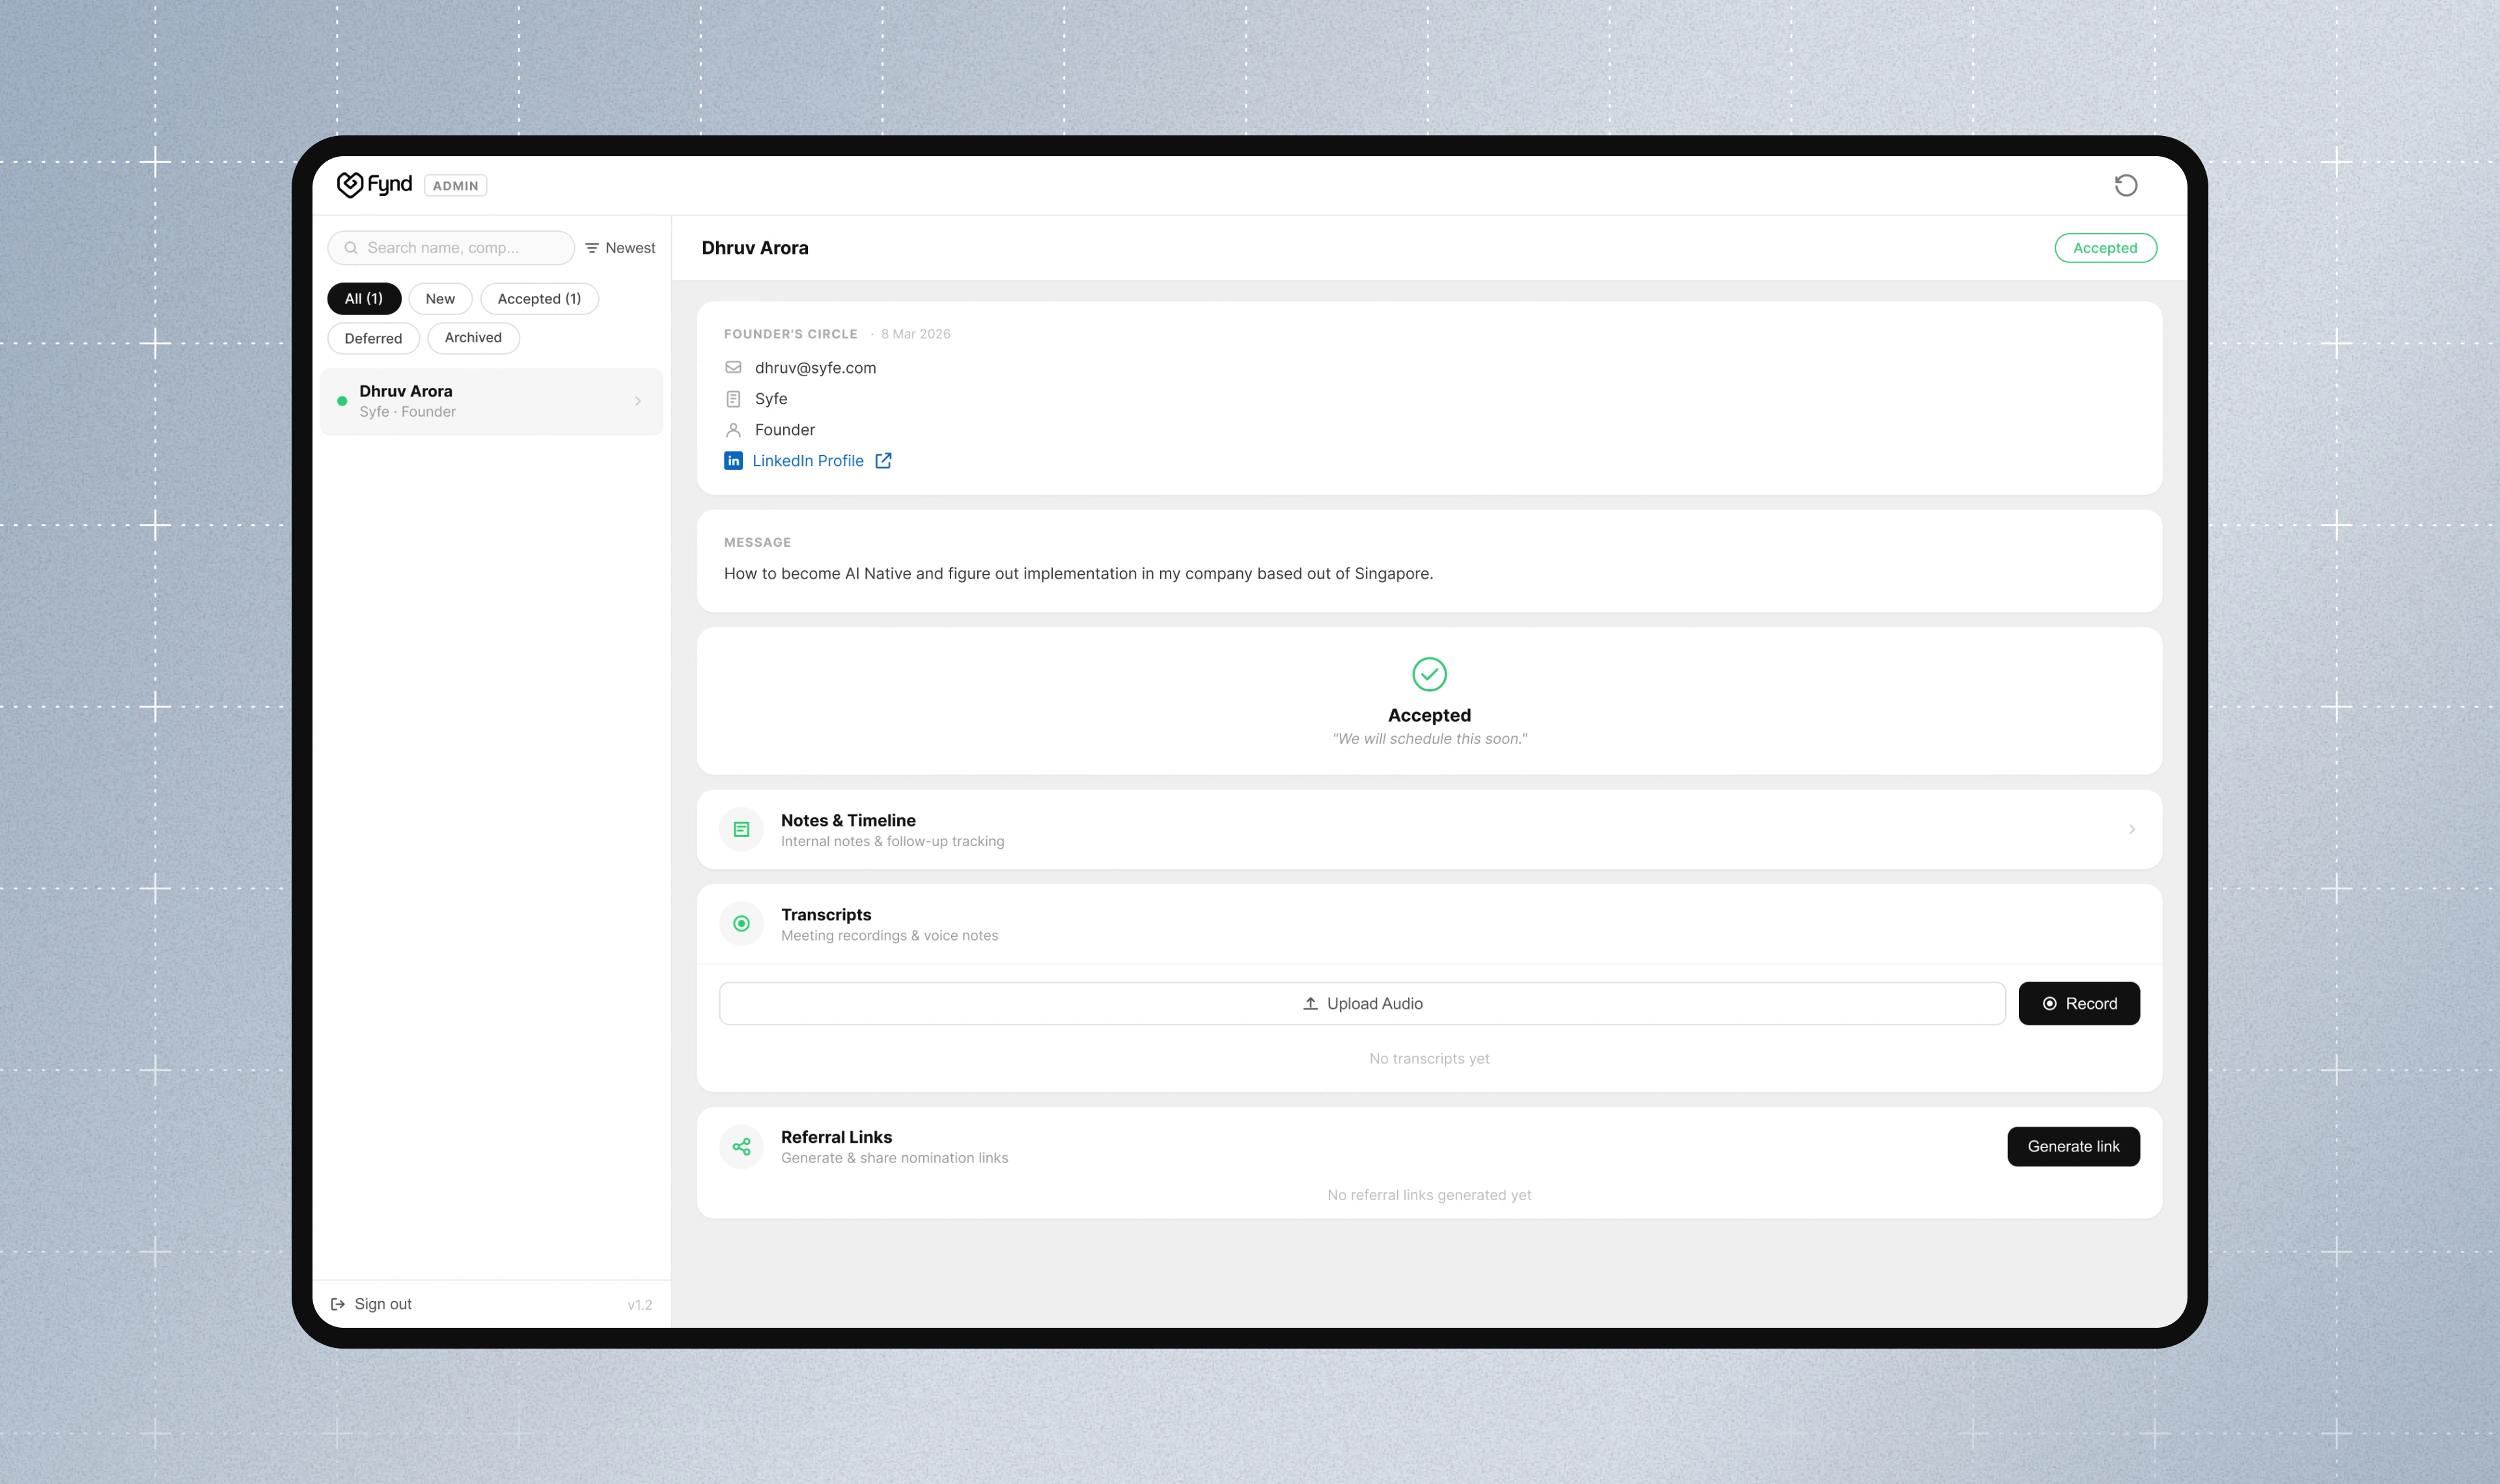Click the LinkedIn icon next to LinkedIn Profile
This screenshot has width=2500, height=1484.
coord(734,460)
